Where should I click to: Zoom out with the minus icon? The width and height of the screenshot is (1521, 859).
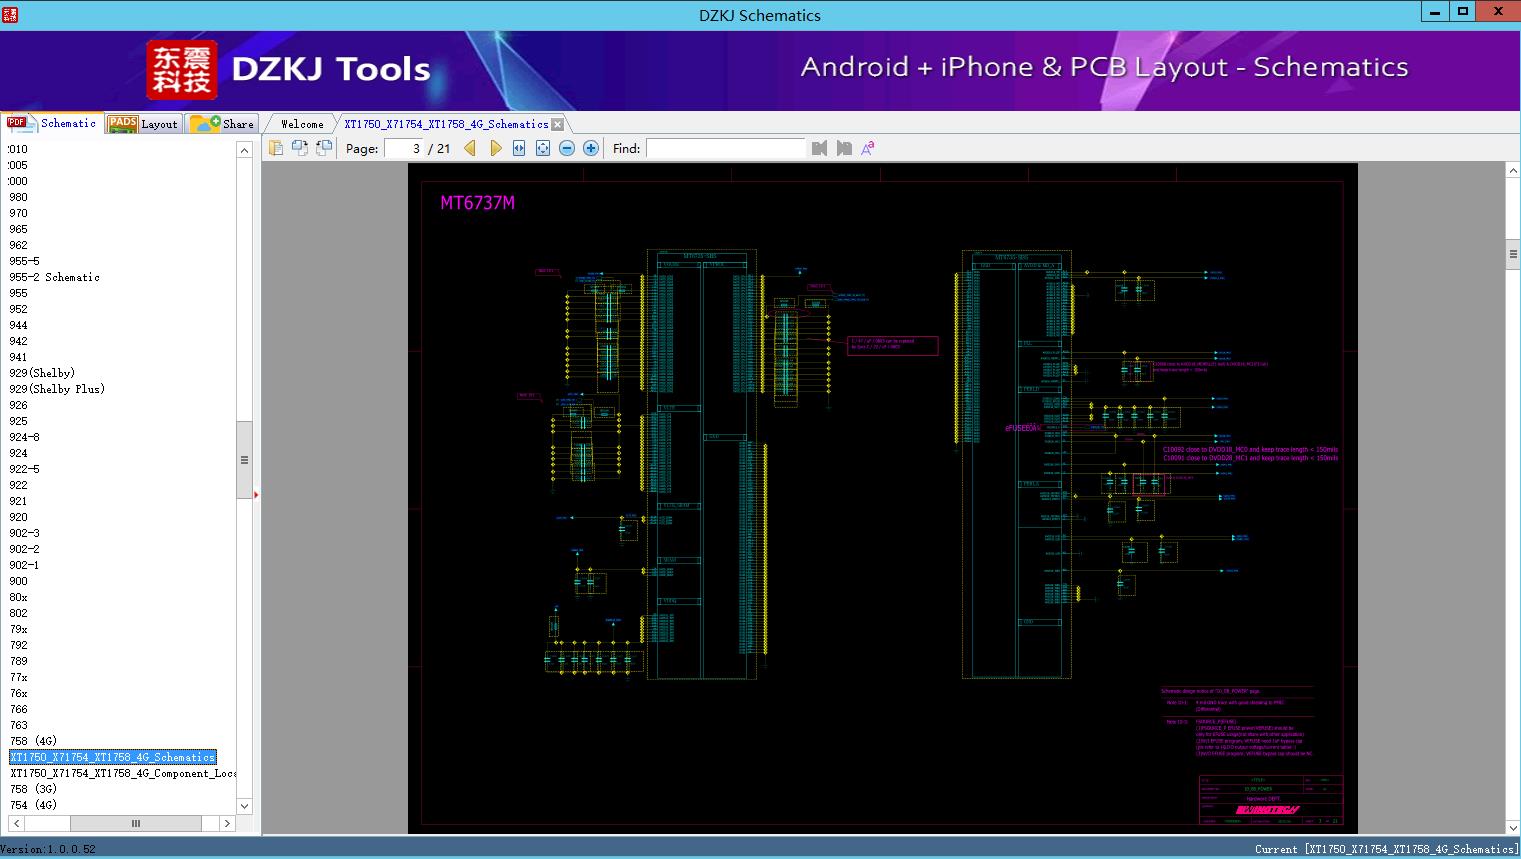(x=567, y=148)
